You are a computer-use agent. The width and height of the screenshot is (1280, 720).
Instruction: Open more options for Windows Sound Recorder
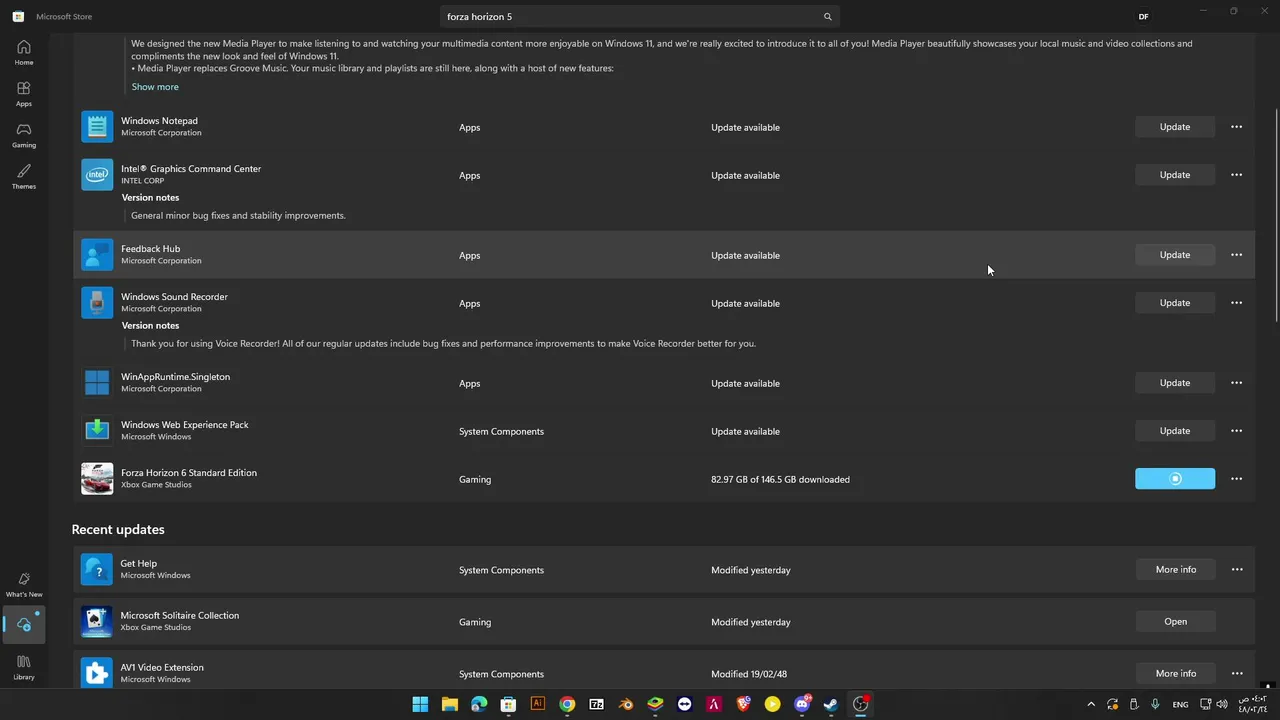pos(1236,303)
